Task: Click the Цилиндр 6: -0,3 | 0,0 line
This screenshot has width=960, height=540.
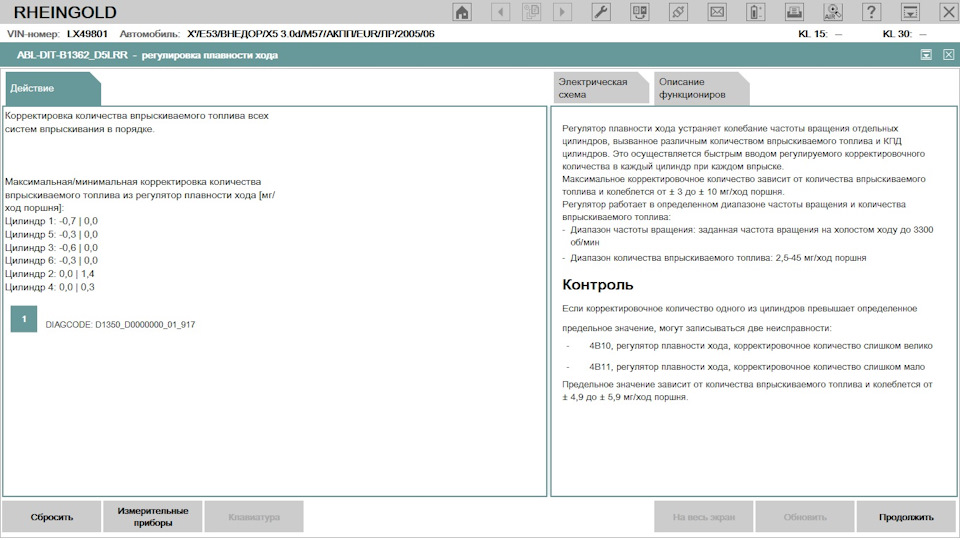Action: [x=51, y=260]
